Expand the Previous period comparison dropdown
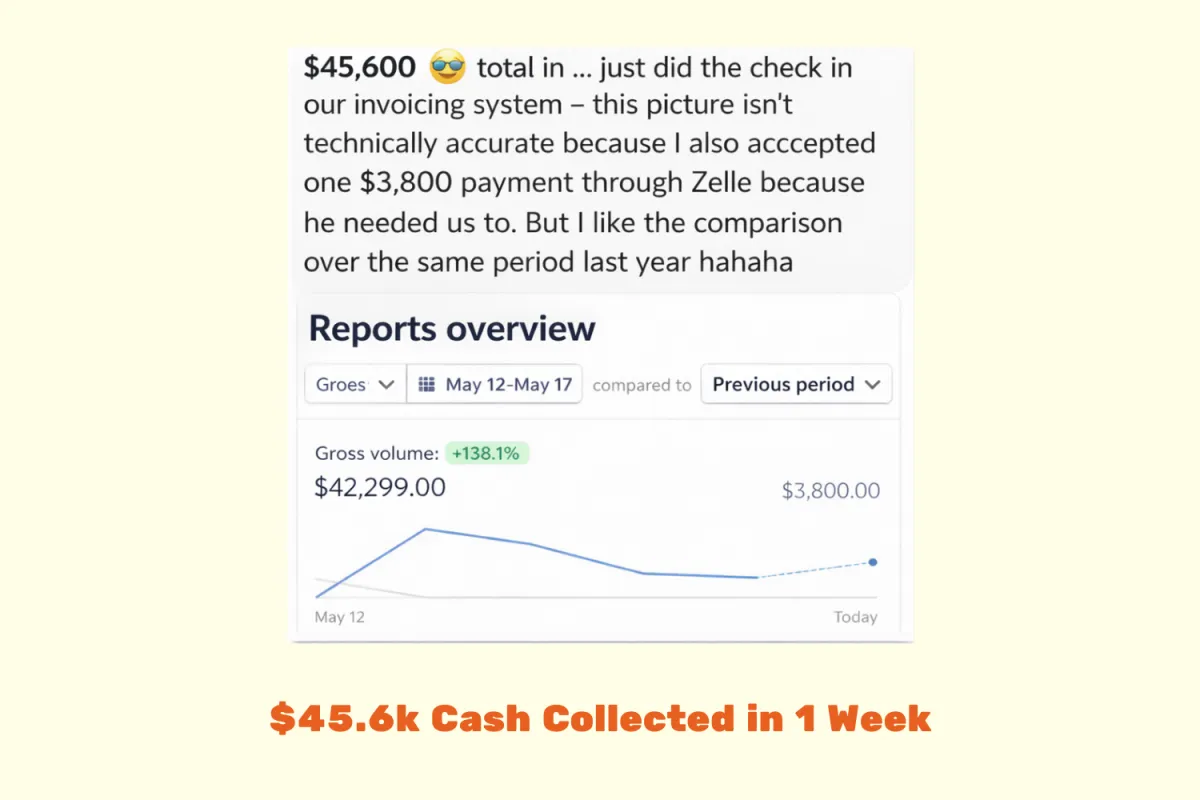 tap(796, 384)
